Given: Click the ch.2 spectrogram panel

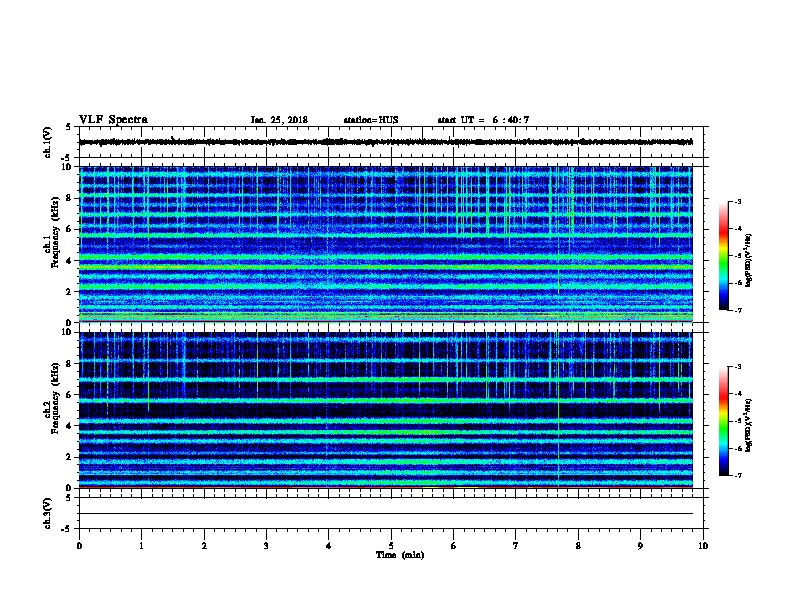Looking at the screenshot, I should click(386, 410).
